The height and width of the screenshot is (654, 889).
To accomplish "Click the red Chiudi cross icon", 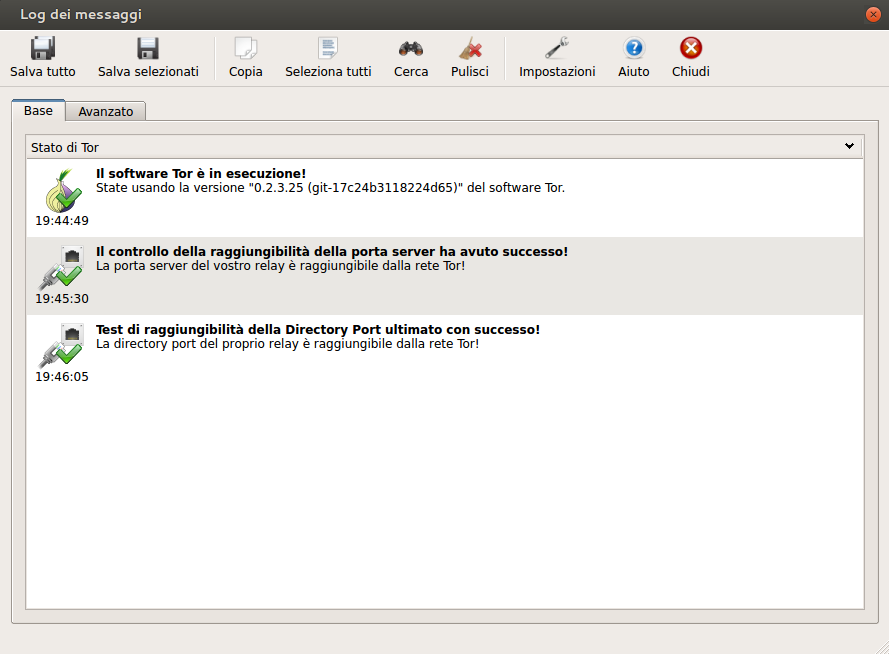I will tap(691, 48).
